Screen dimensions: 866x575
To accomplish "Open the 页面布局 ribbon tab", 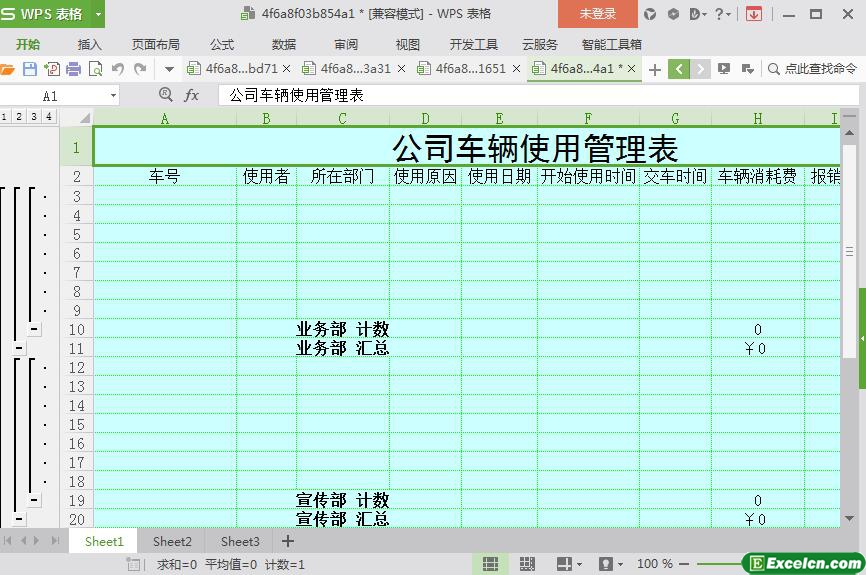I will (x=156, y=44).
